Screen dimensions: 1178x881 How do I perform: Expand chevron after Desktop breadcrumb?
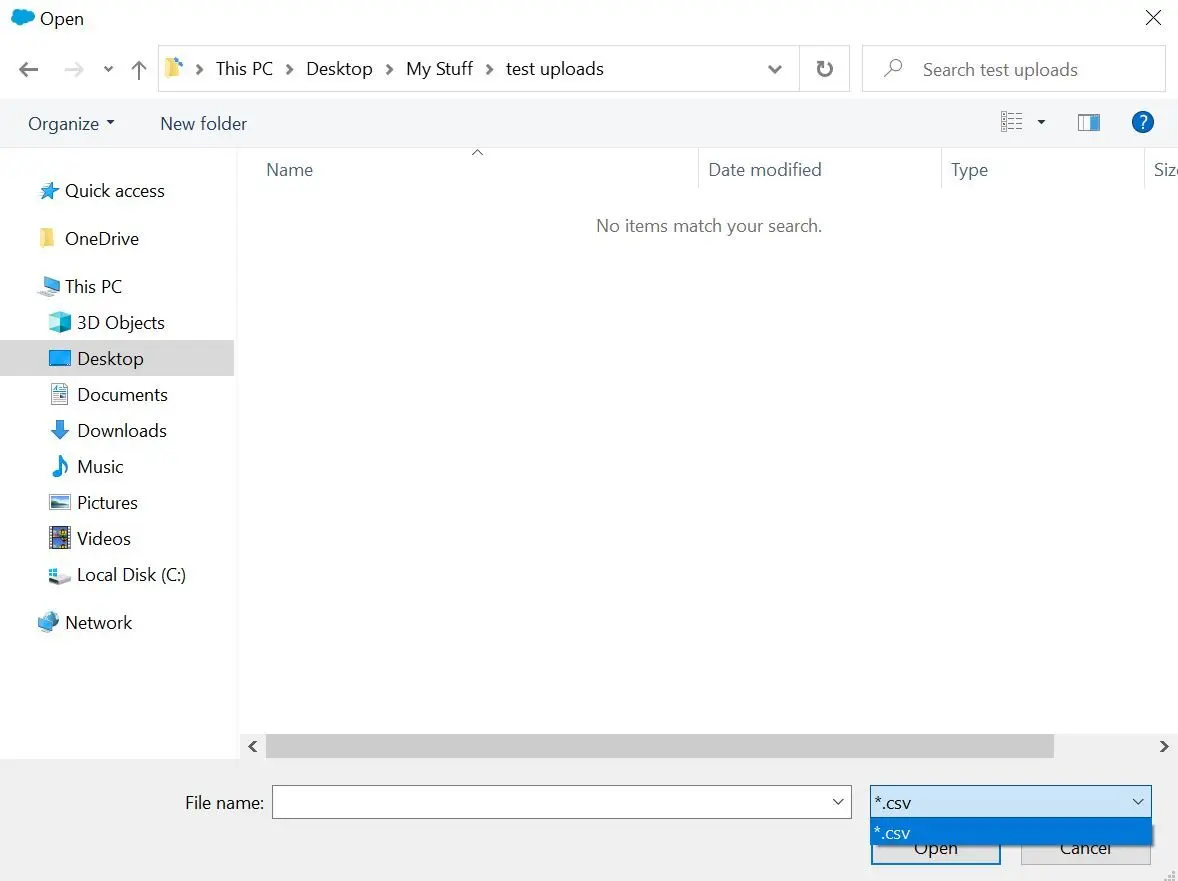(x=389, y=70)
